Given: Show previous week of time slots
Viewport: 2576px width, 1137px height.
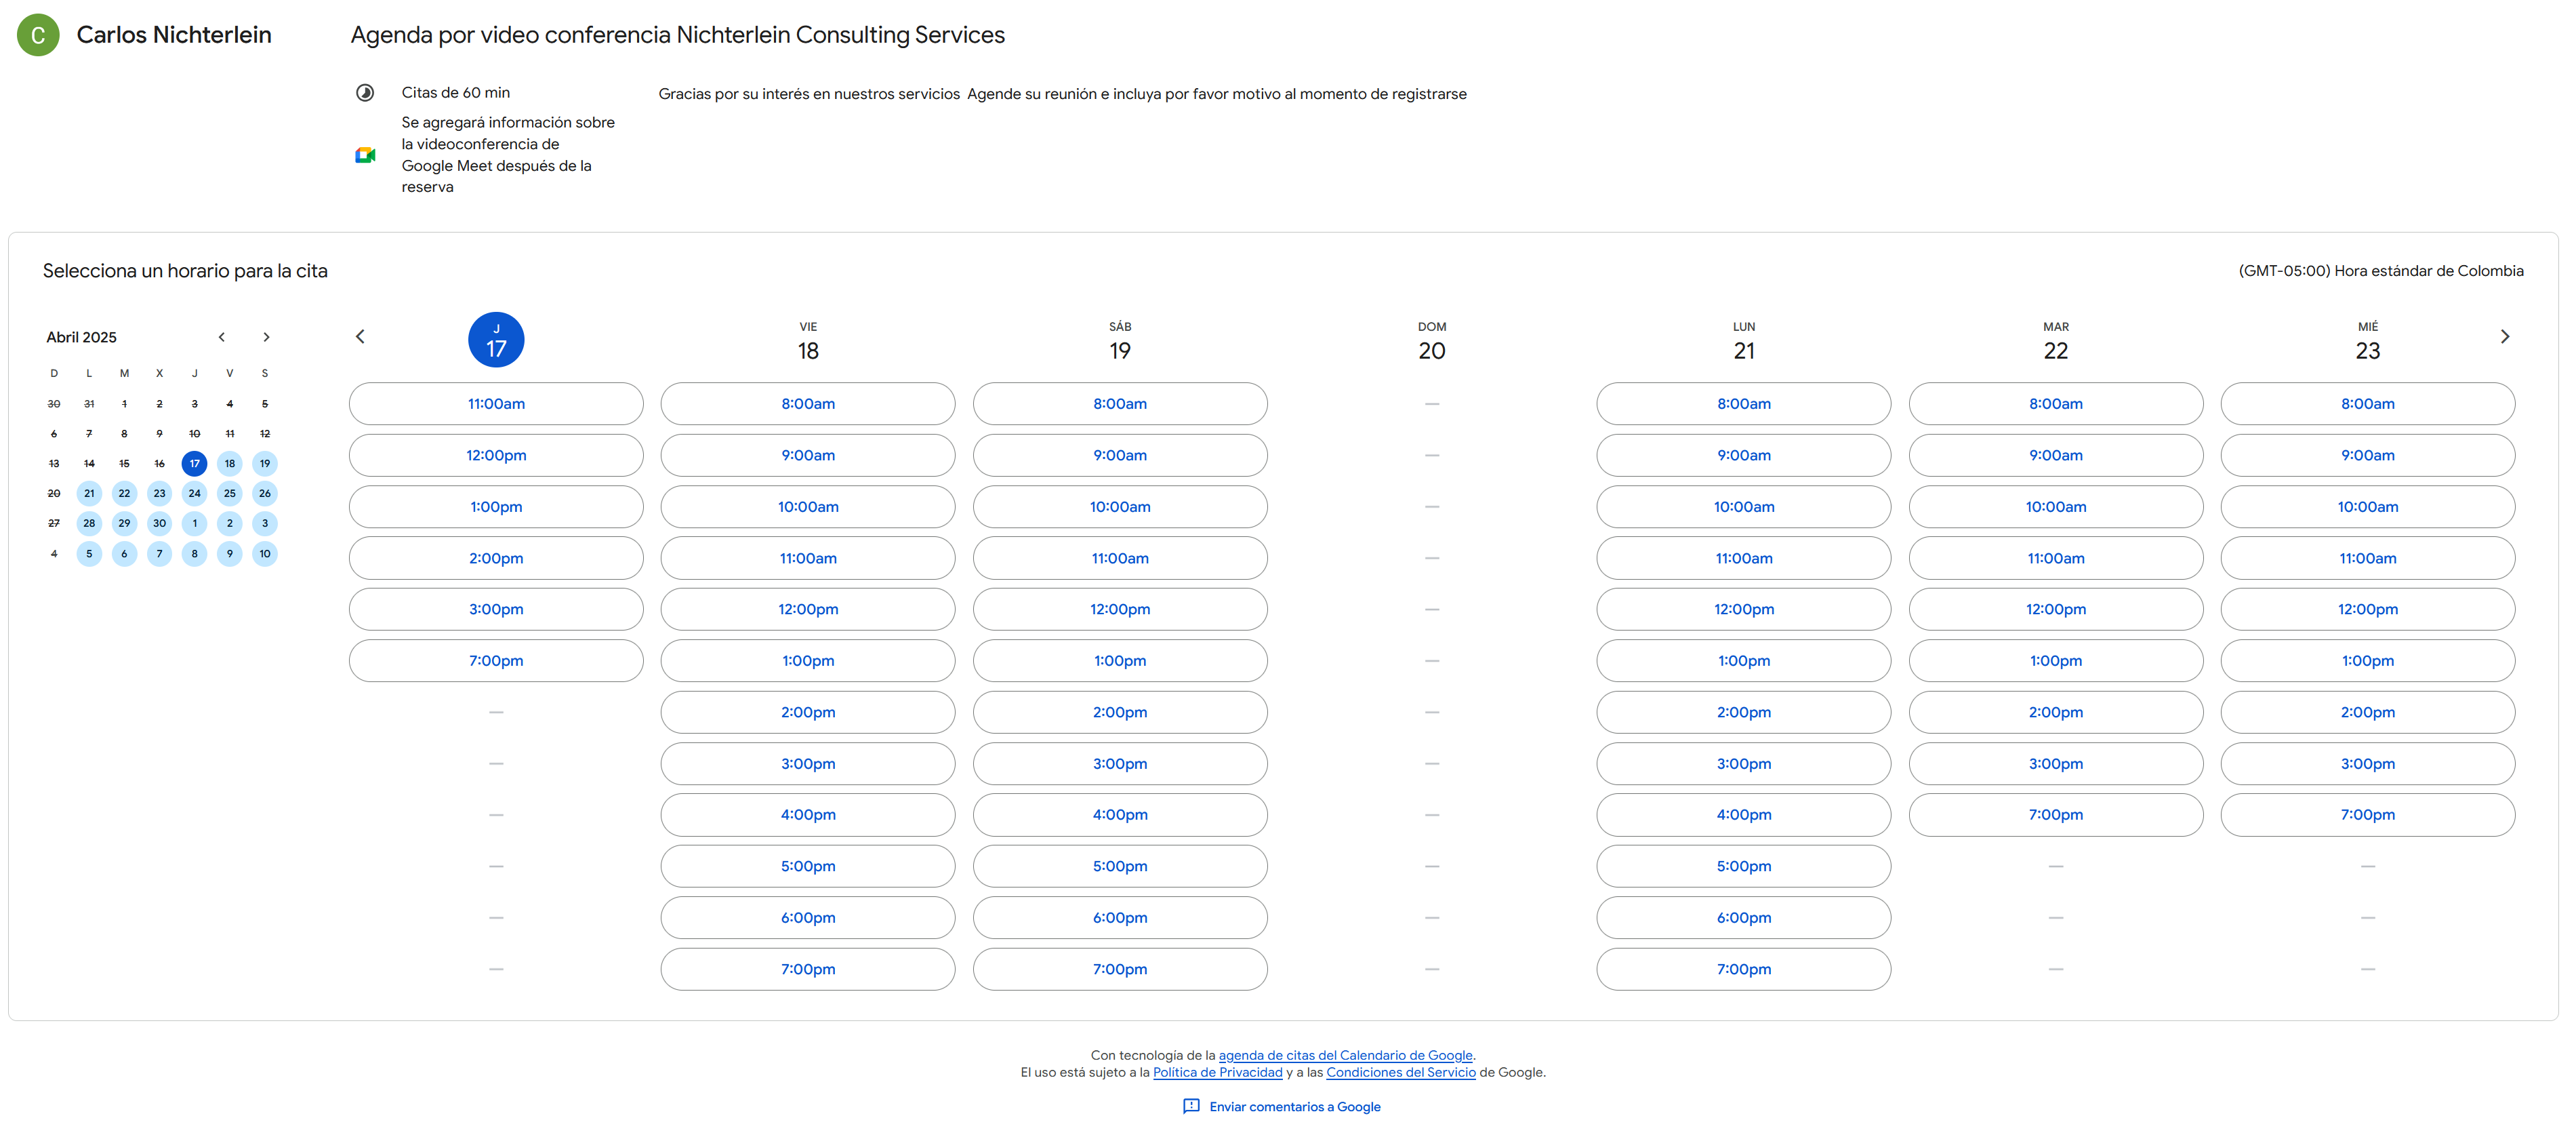Looking at the screenshot, I should click(x=361, y=337).
